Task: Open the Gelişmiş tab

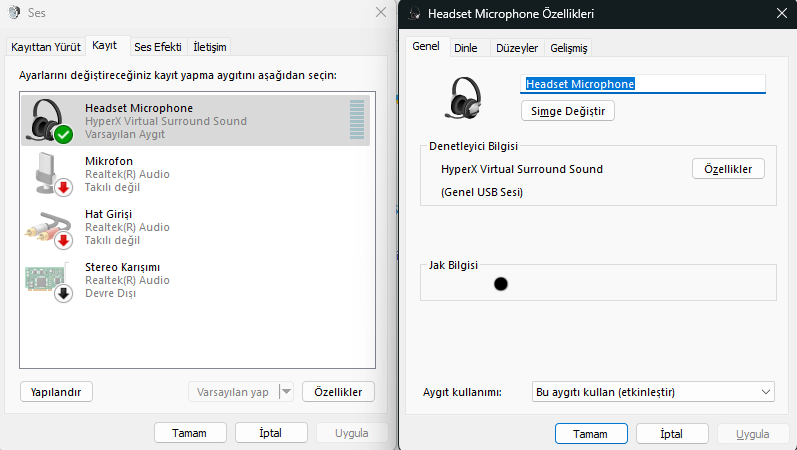Action: (568, 48)
